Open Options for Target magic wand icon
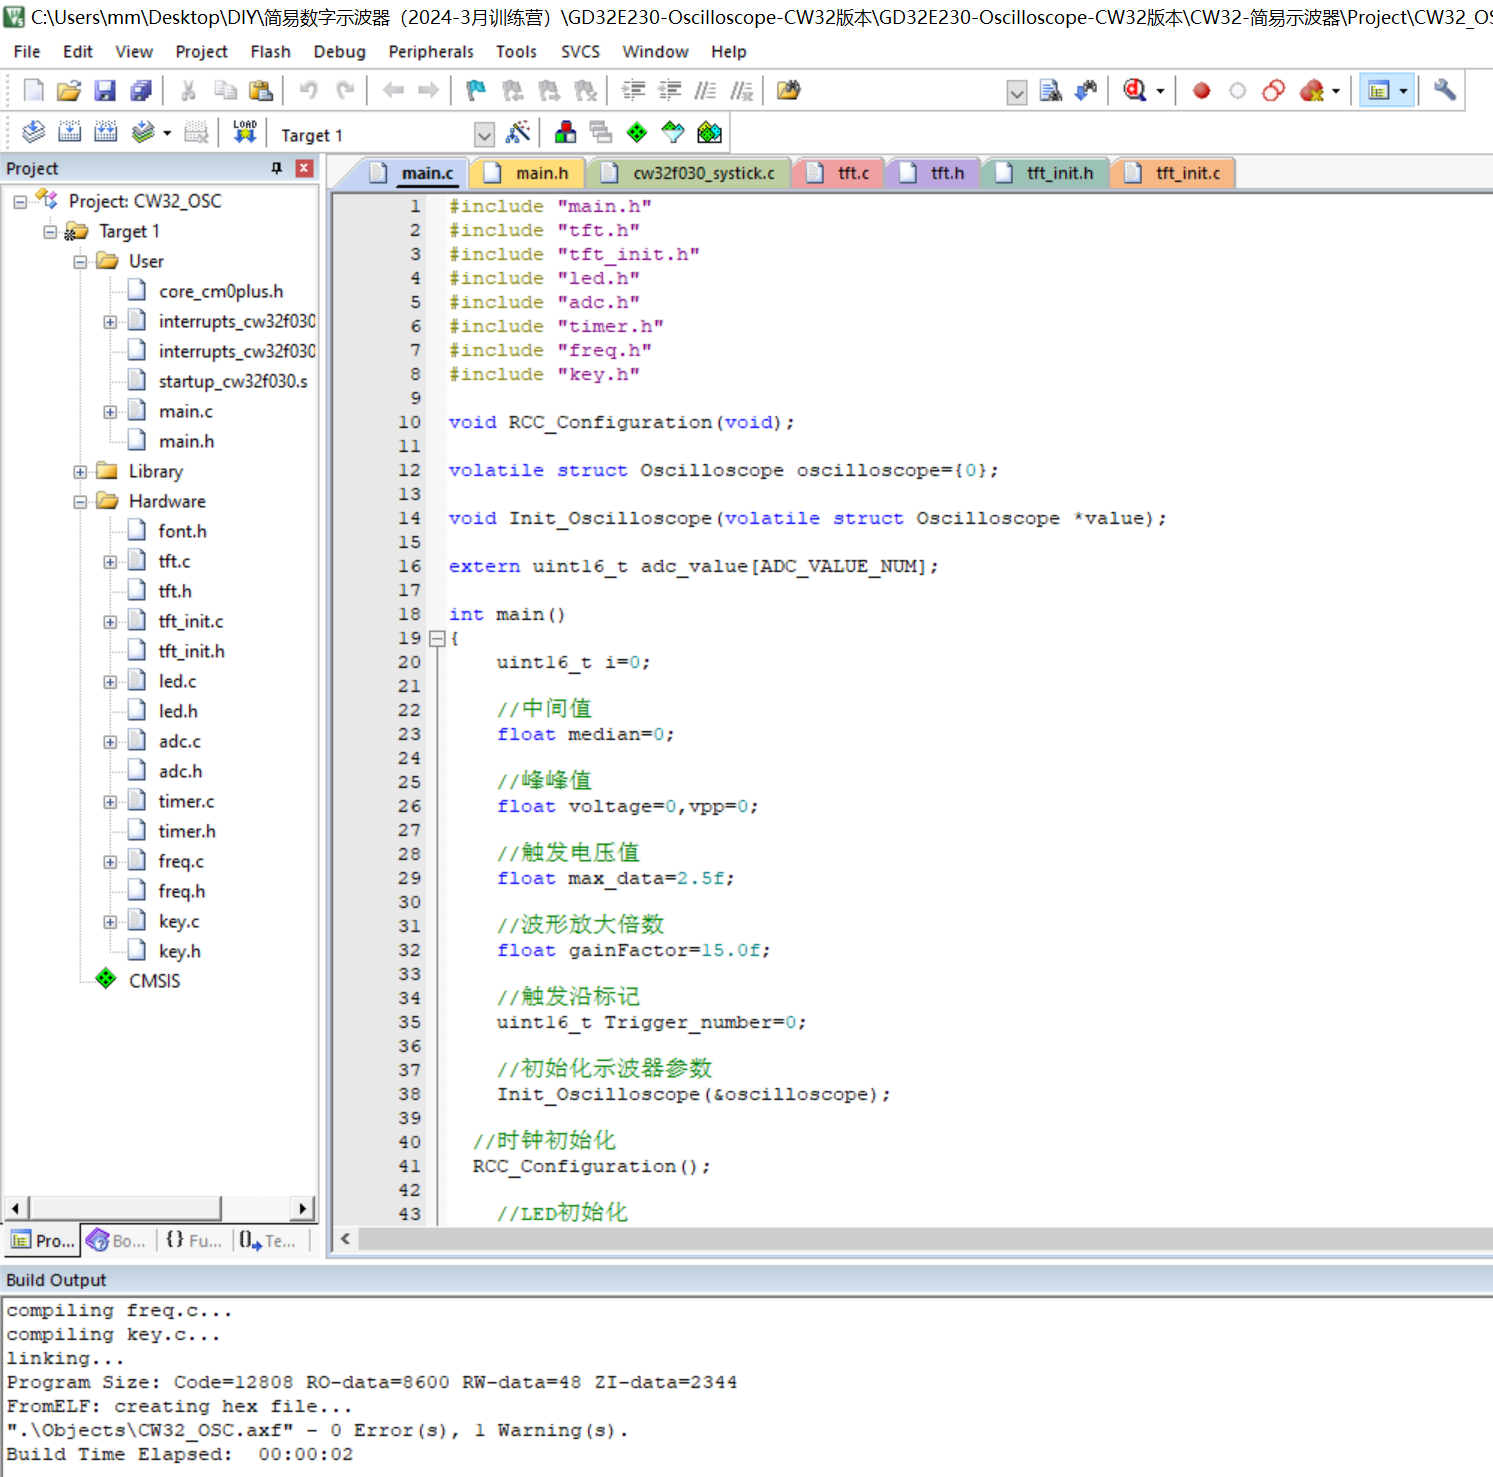1493x1477 pixels. (x=518, y=132)
